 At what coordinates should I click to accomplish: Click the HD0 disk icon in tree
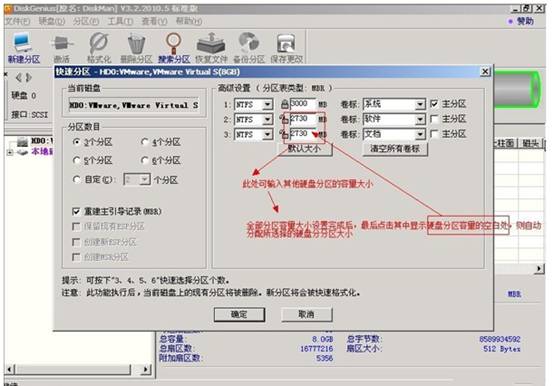(22, 142)
